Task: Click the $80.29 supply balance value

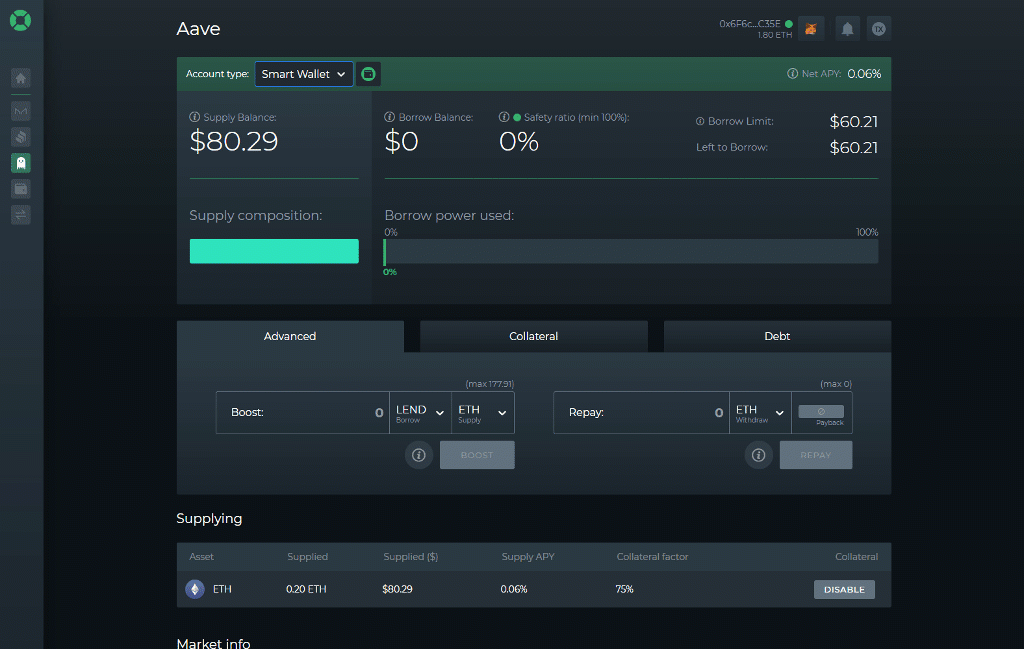Action: click(x=234, y=142)
